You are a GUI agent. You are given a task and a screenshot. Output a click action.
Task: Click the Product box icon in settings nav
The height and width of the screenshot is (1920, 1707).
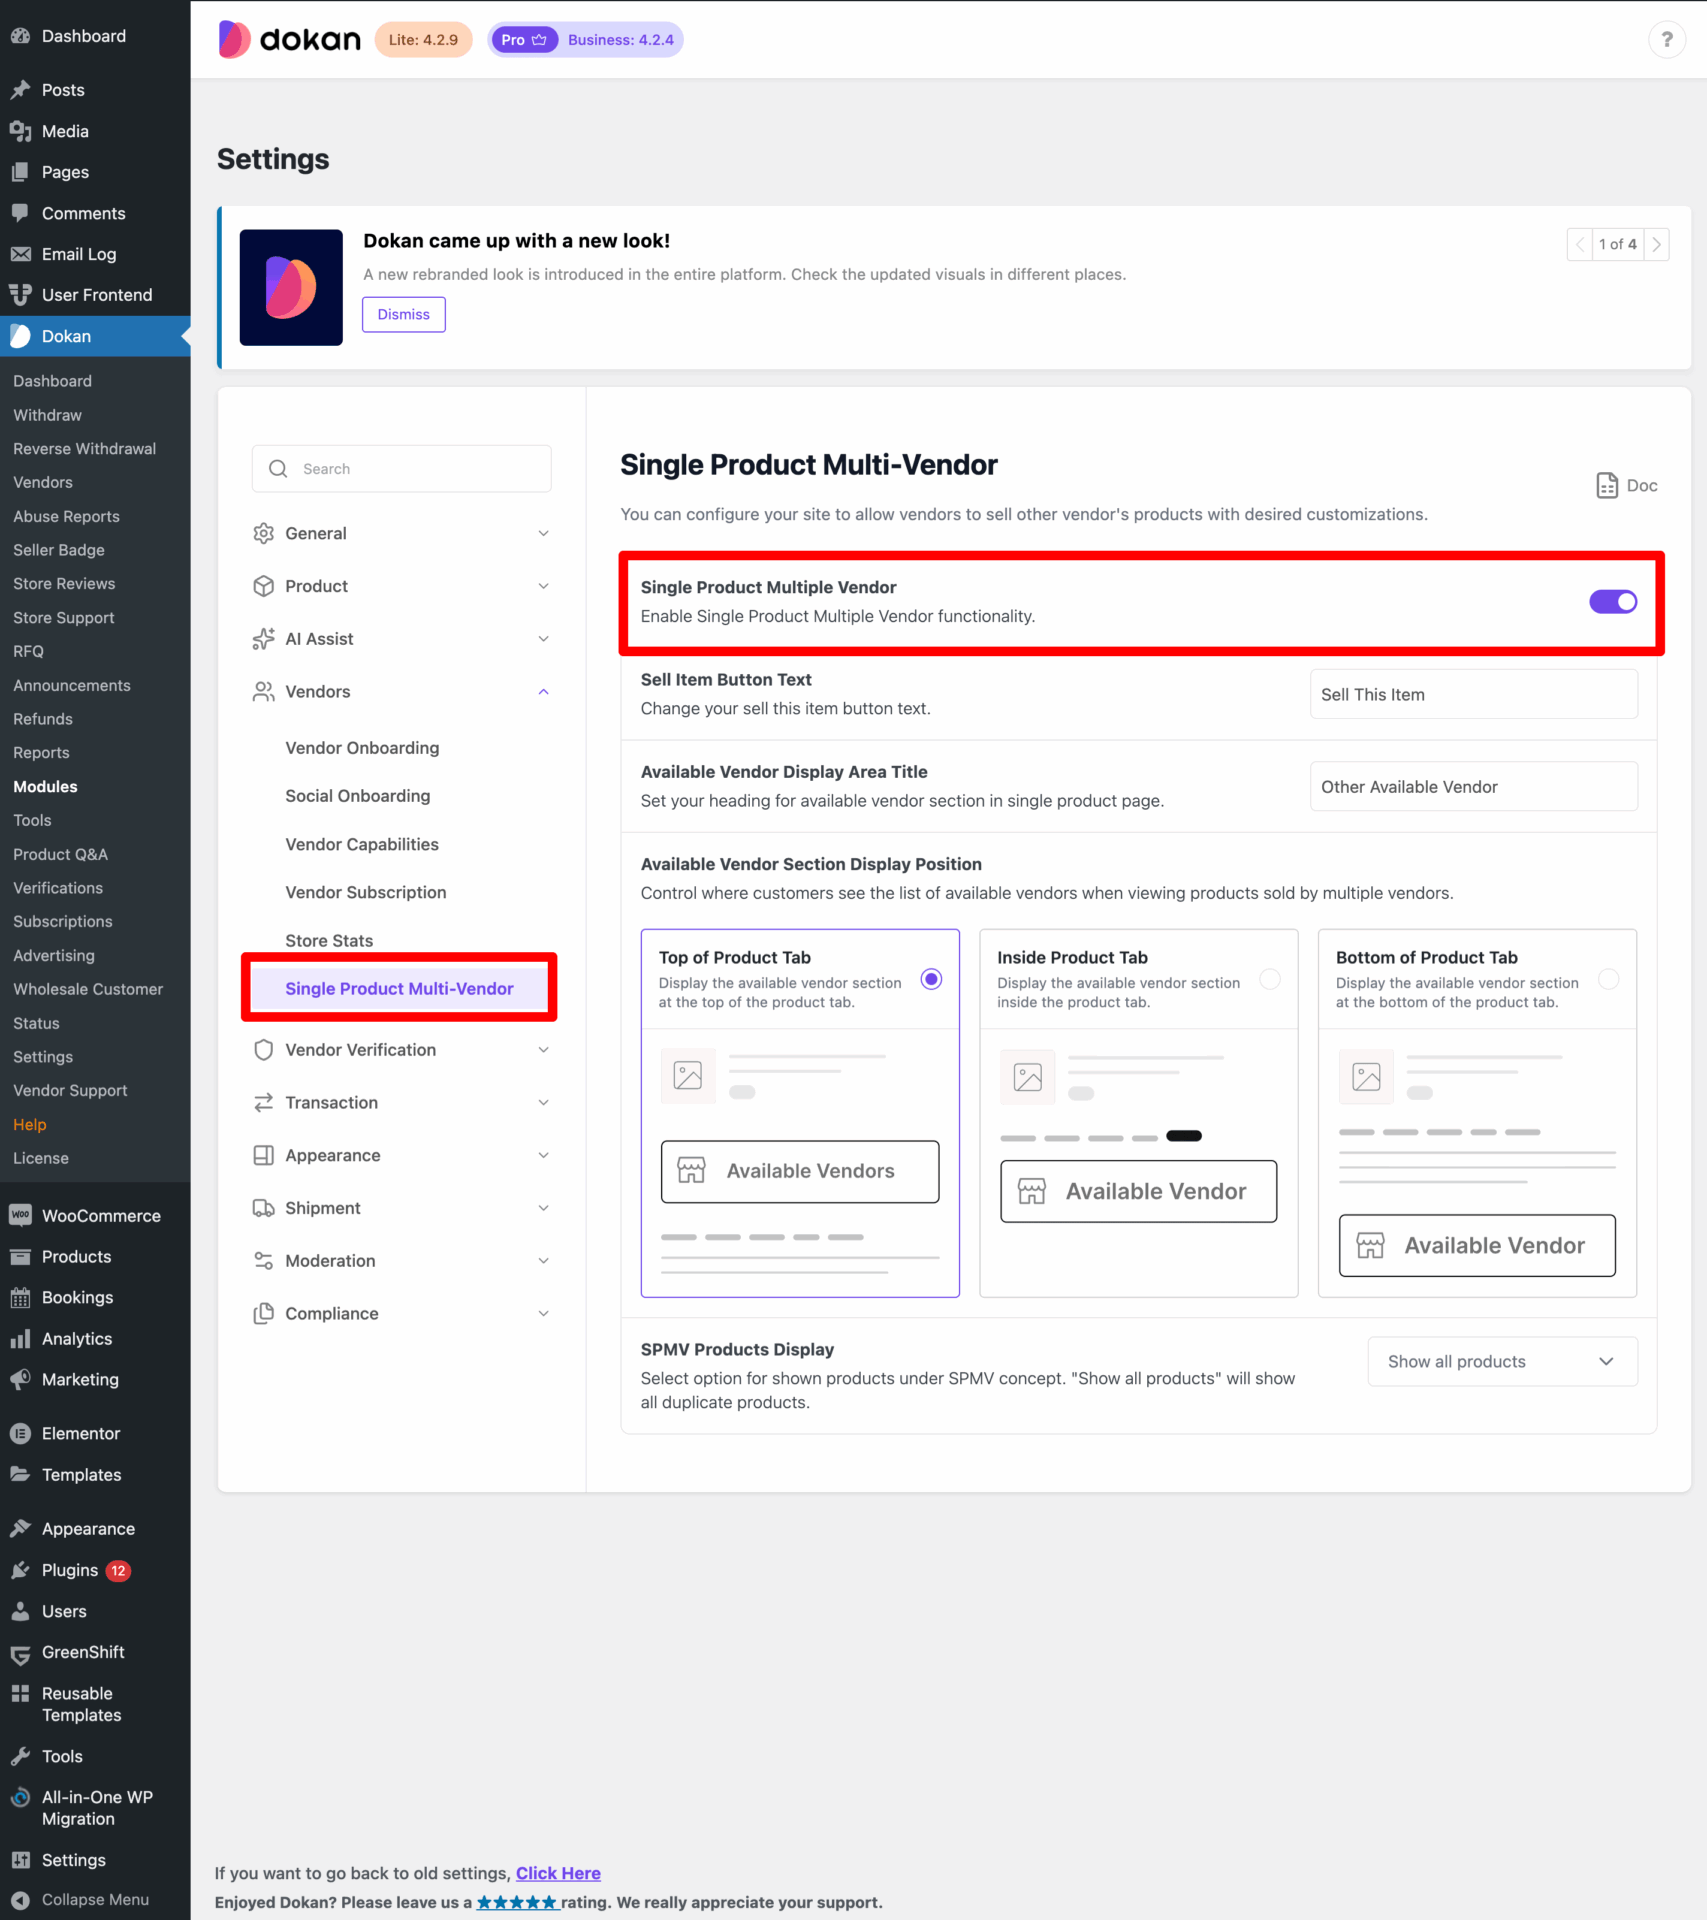coord(262,586)
